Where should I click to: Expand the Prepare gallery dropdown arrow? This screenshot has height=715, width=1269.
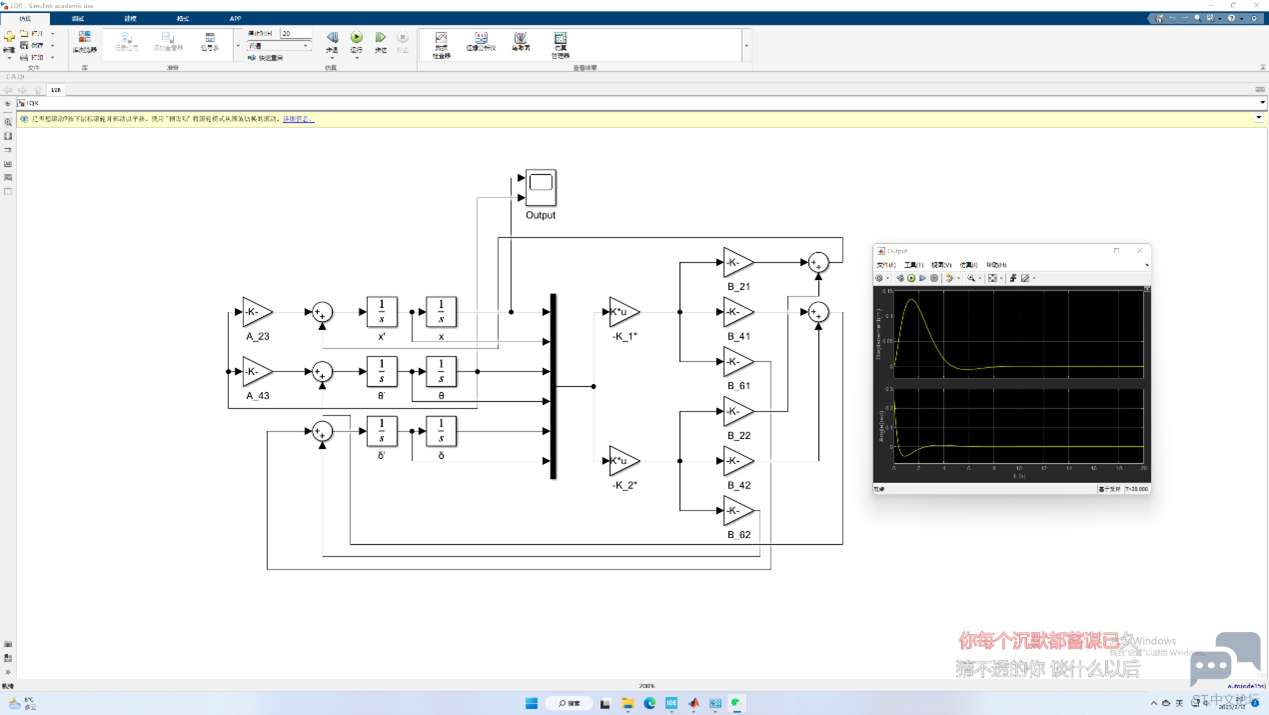pos(238,45)
